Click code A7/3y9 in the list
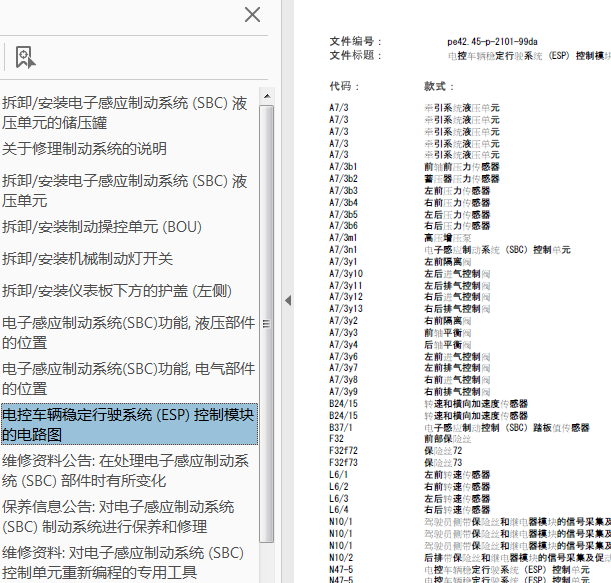This screenshot has height=583, width=611. click(x=343, y=392)
